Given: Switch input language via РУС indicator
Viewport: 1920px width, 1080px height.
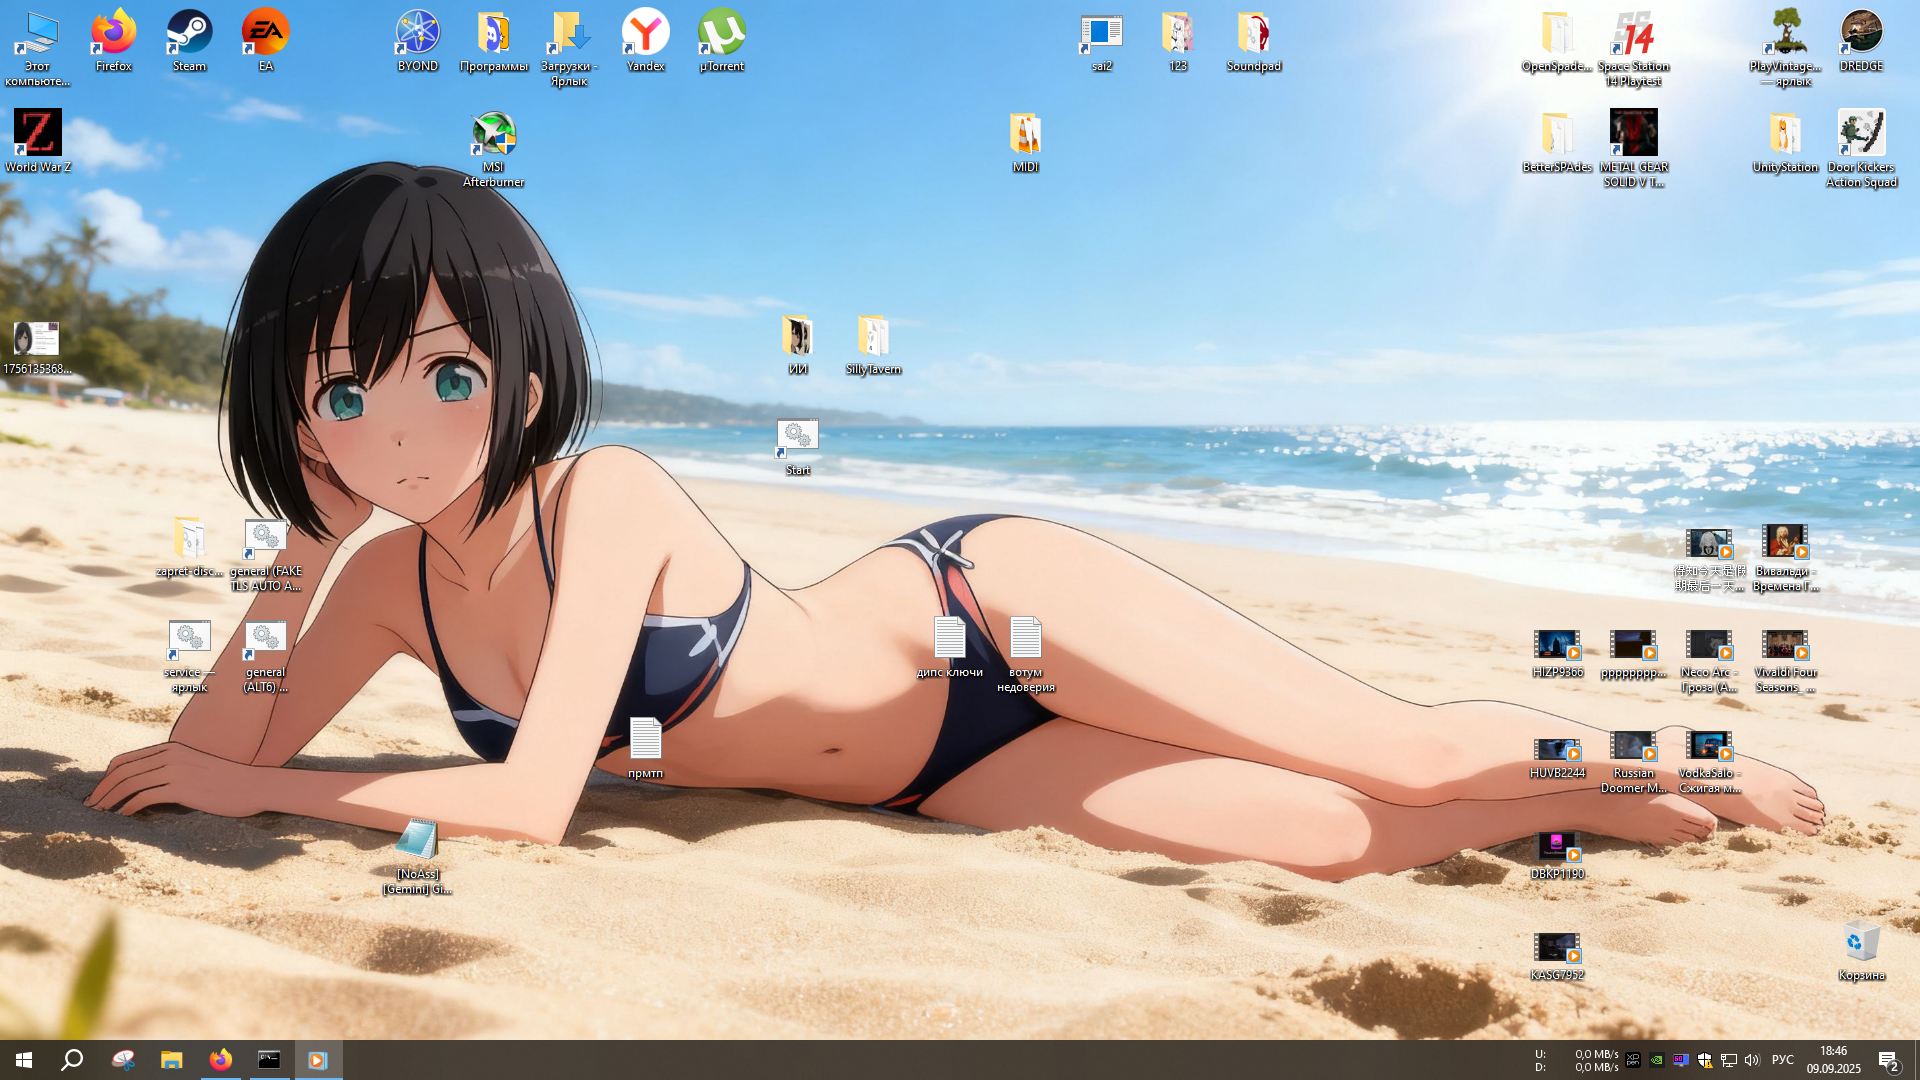Looking at the screenshot, I should pyautogui.click(x=1782, y=1060).
